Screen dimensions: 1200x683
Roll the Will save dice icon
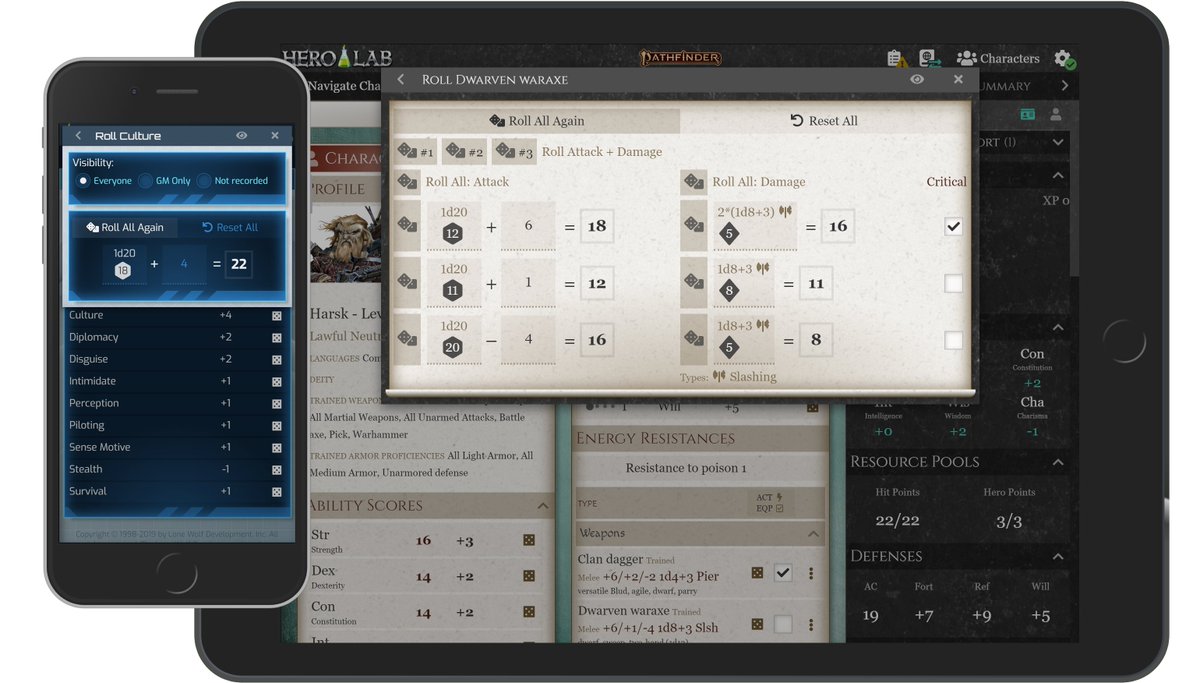[812, 408]
